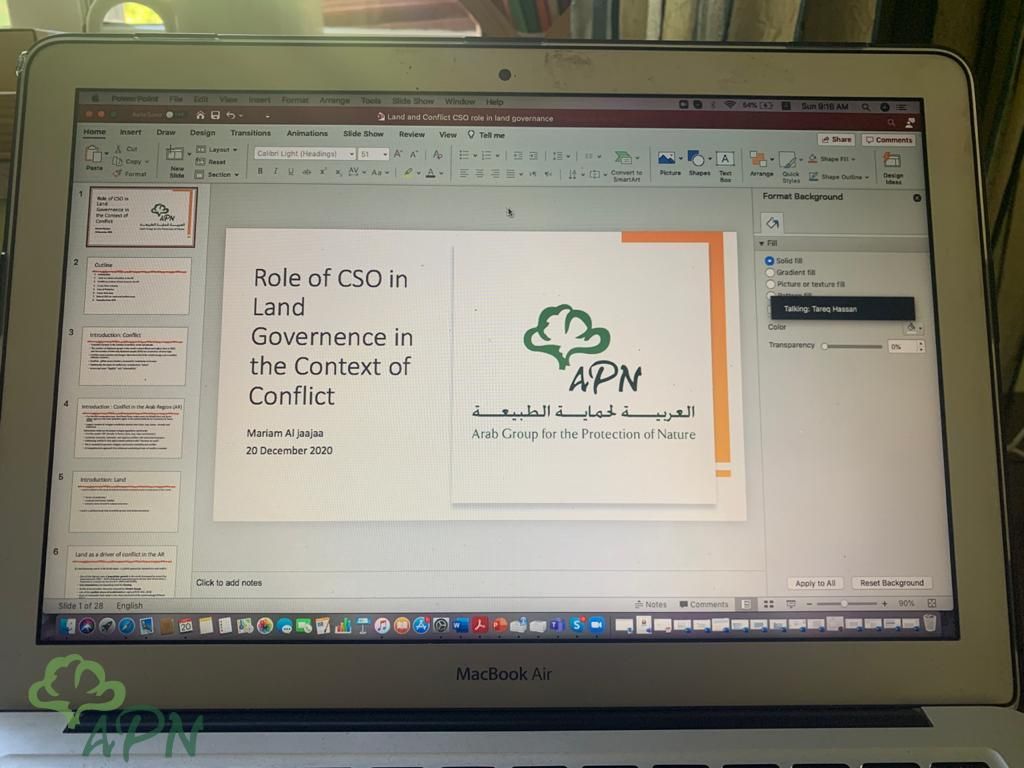Click the center text alignment icon
The image size is (1024, 768).
pos(479,174)
